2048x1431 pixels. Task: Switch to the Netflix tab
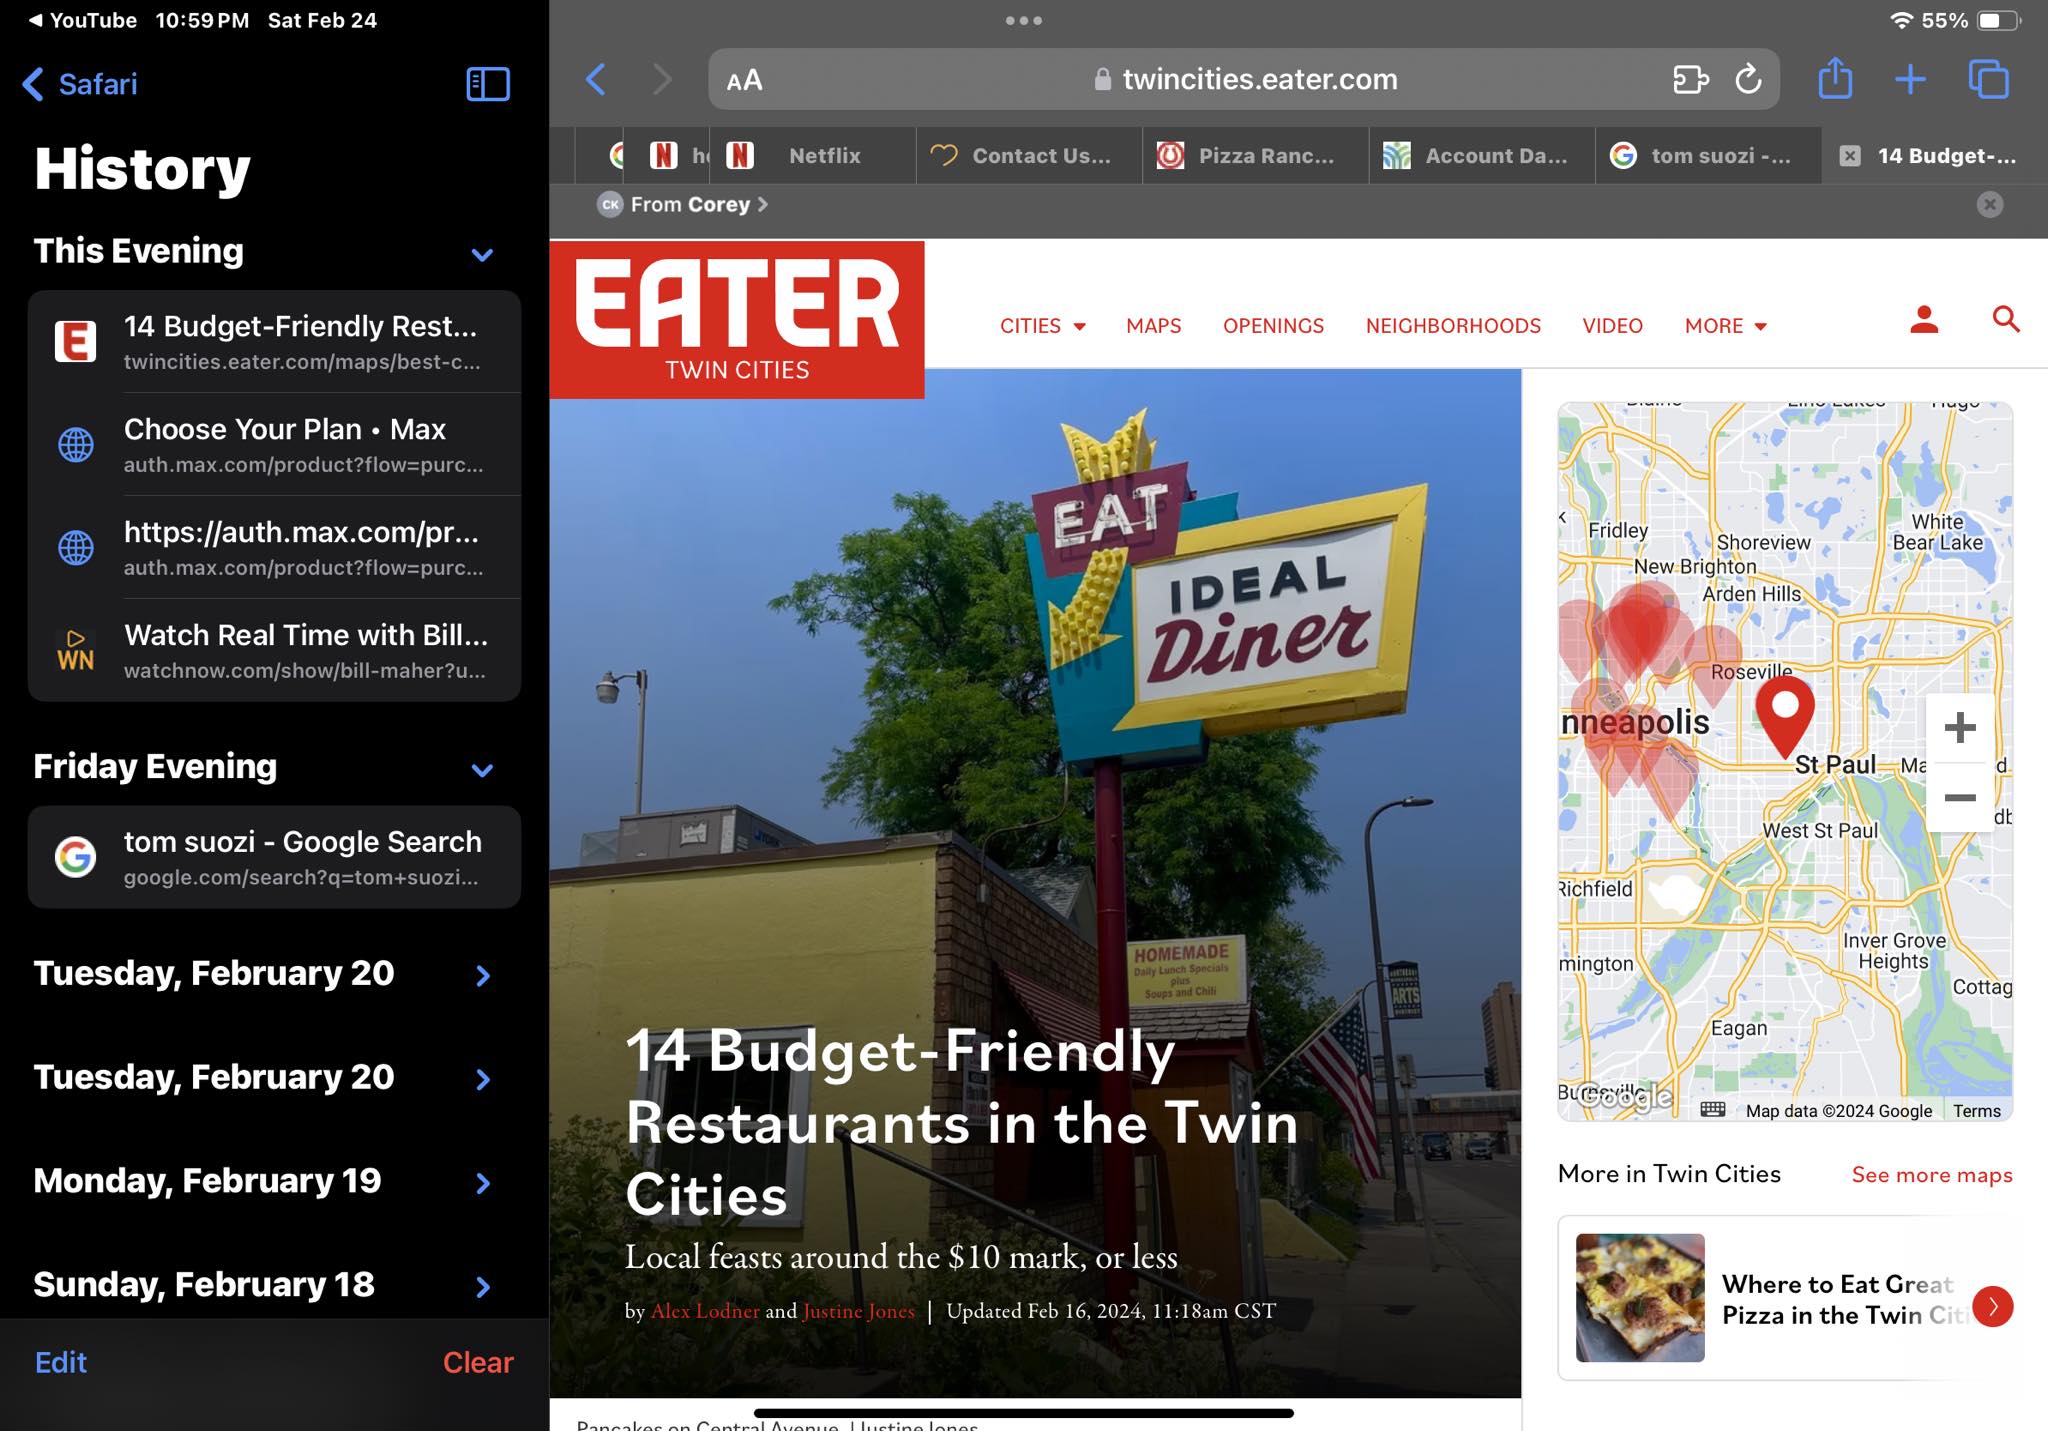pyautogui.click(x=812, y=156)
